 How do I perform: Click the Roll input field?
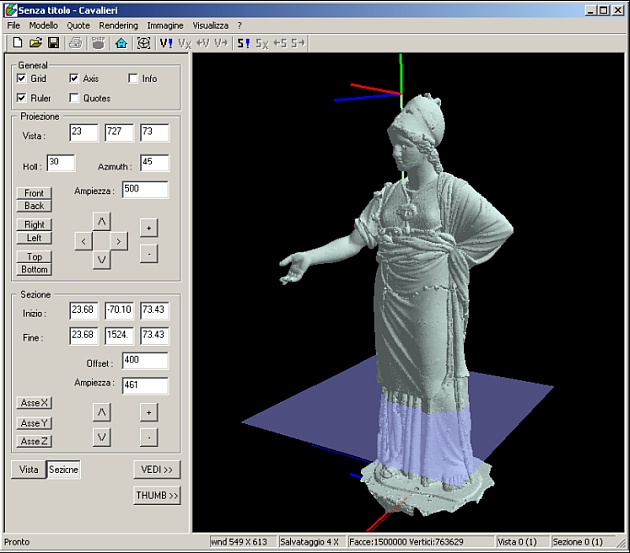click(x=61, y=163)
